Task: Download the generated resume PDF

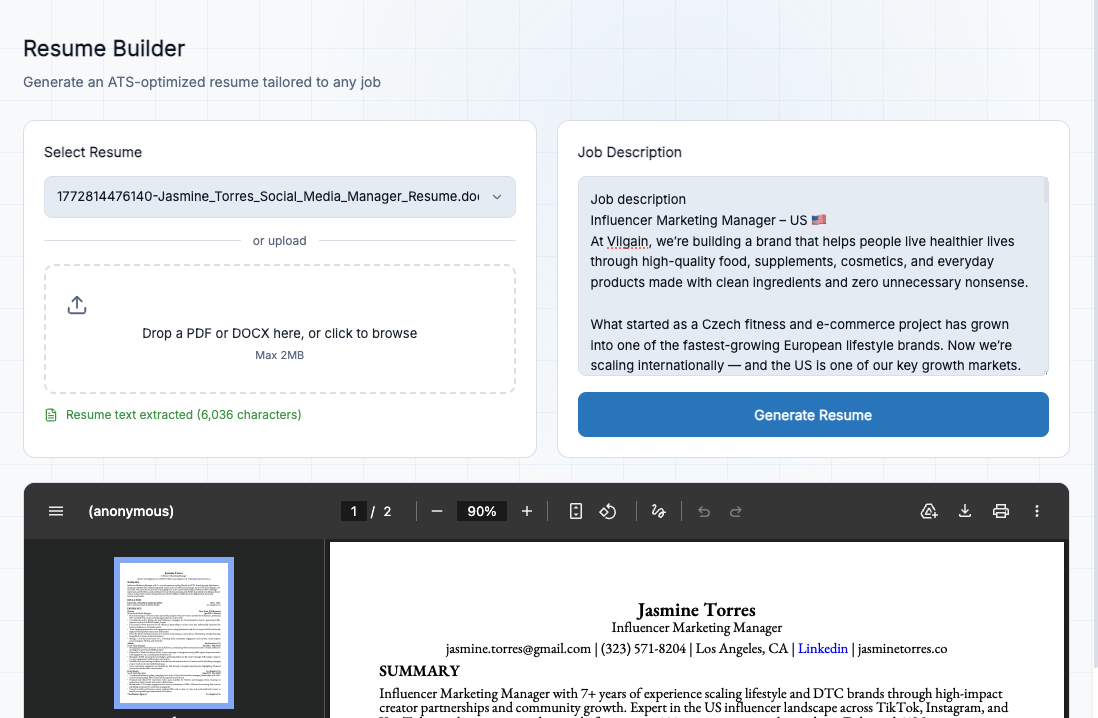Action: coord(965,511)
